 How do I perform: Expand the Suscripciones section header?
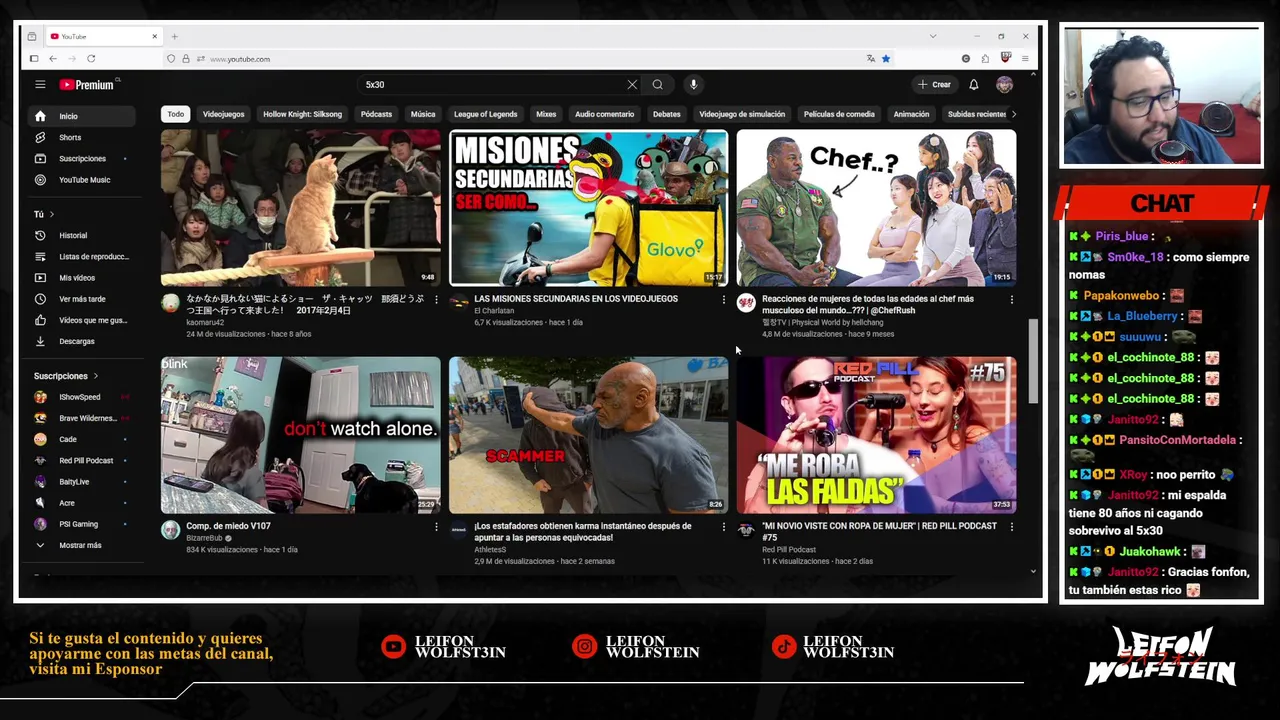coord(66,376)
